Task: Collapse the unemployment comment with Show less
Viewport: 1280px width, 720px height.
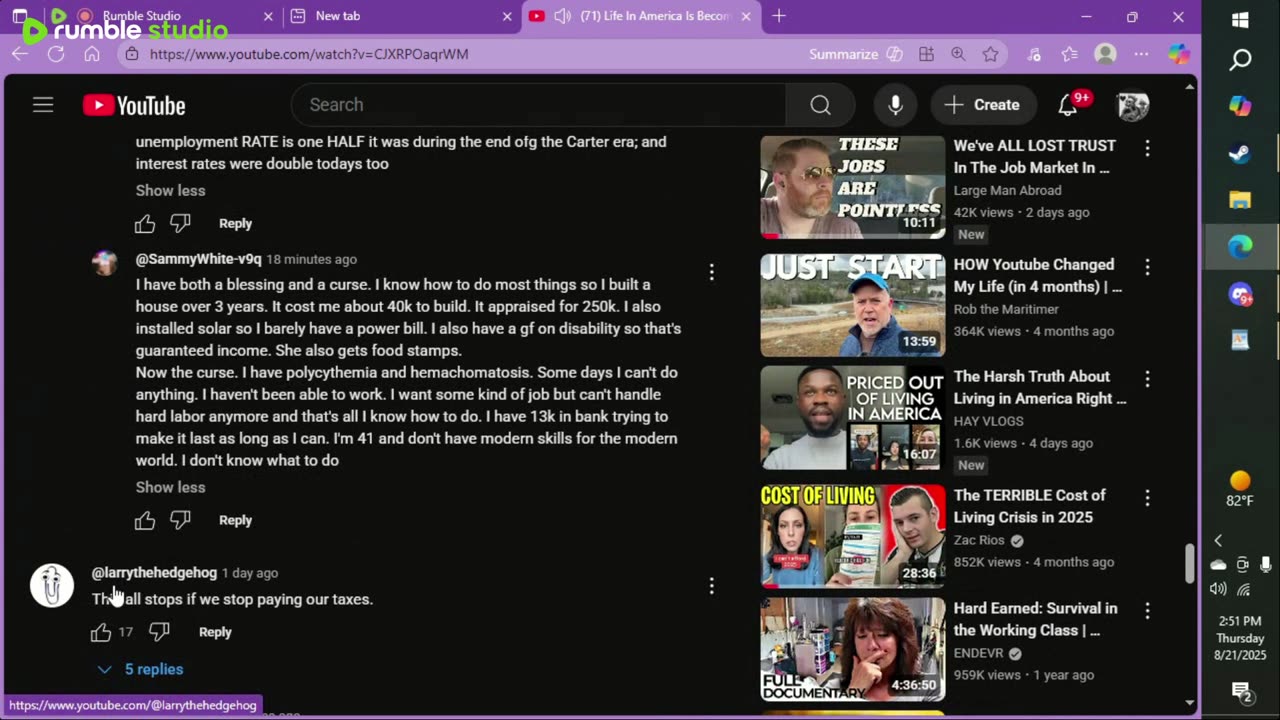Action: 171,190
